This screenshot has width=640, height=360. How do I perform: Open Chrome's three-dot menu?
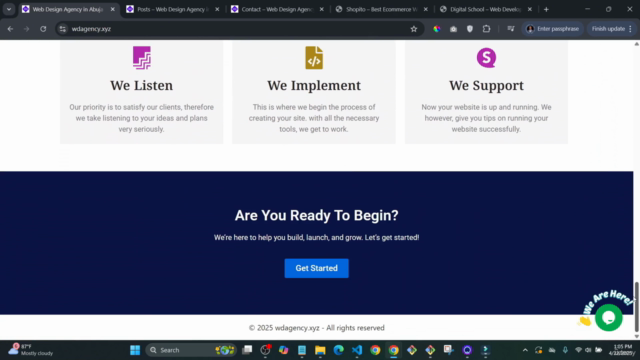click(631, 29)
